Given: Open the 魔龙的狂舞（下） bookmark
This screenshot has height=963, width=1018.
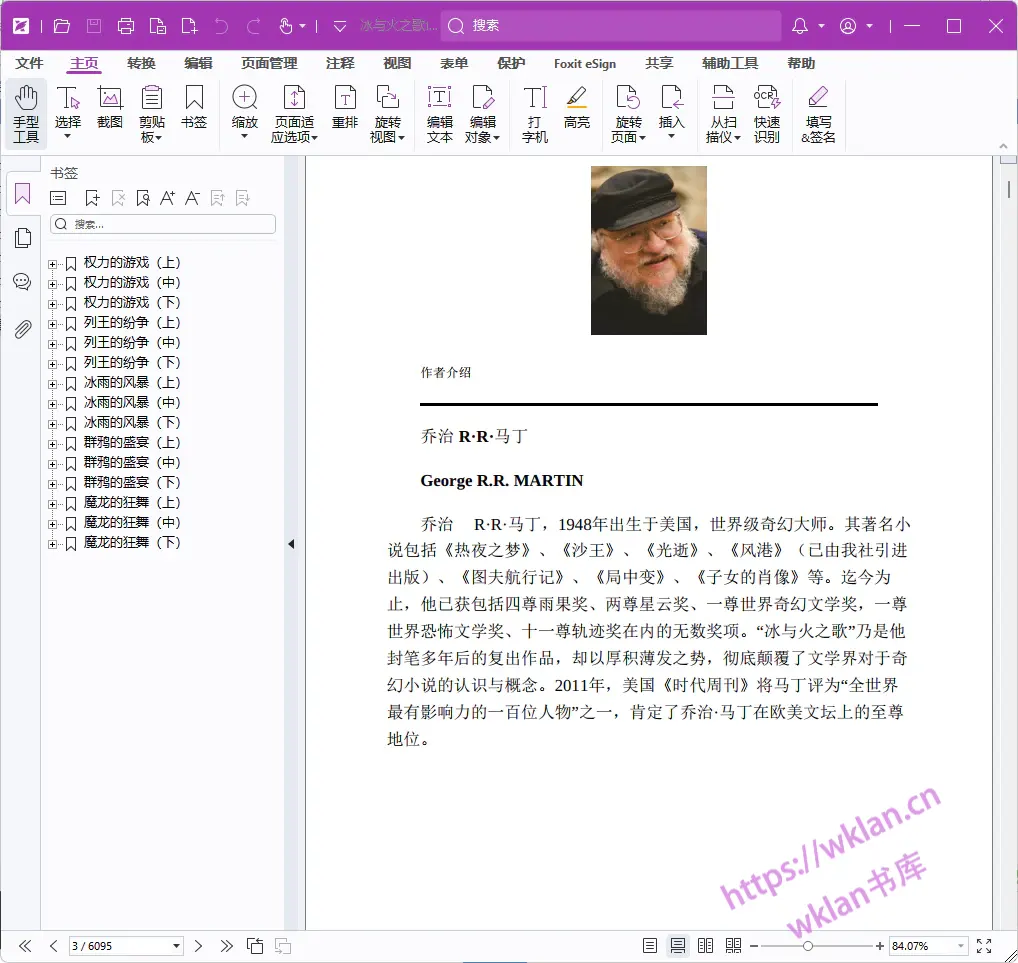Looking at the screenshot, I should click(132, 543).
